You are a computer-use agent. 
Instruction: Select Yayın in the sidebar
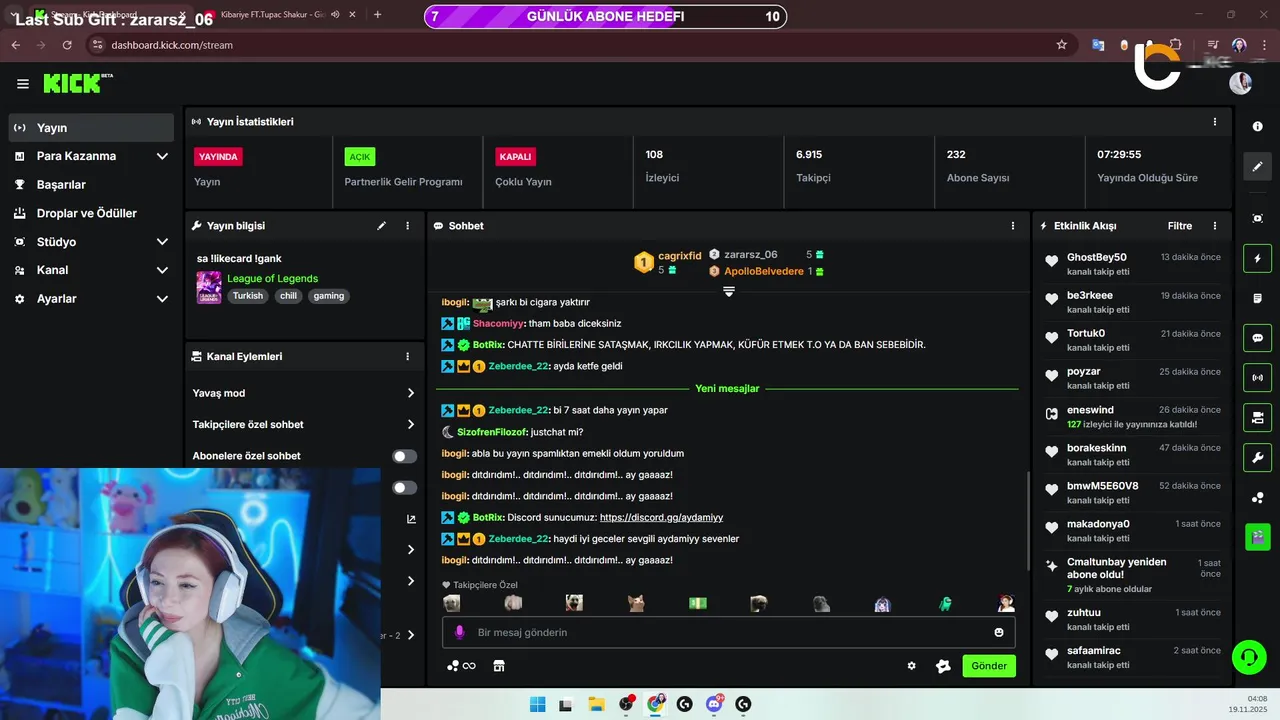pyautogui.click(x=91, y=128)
